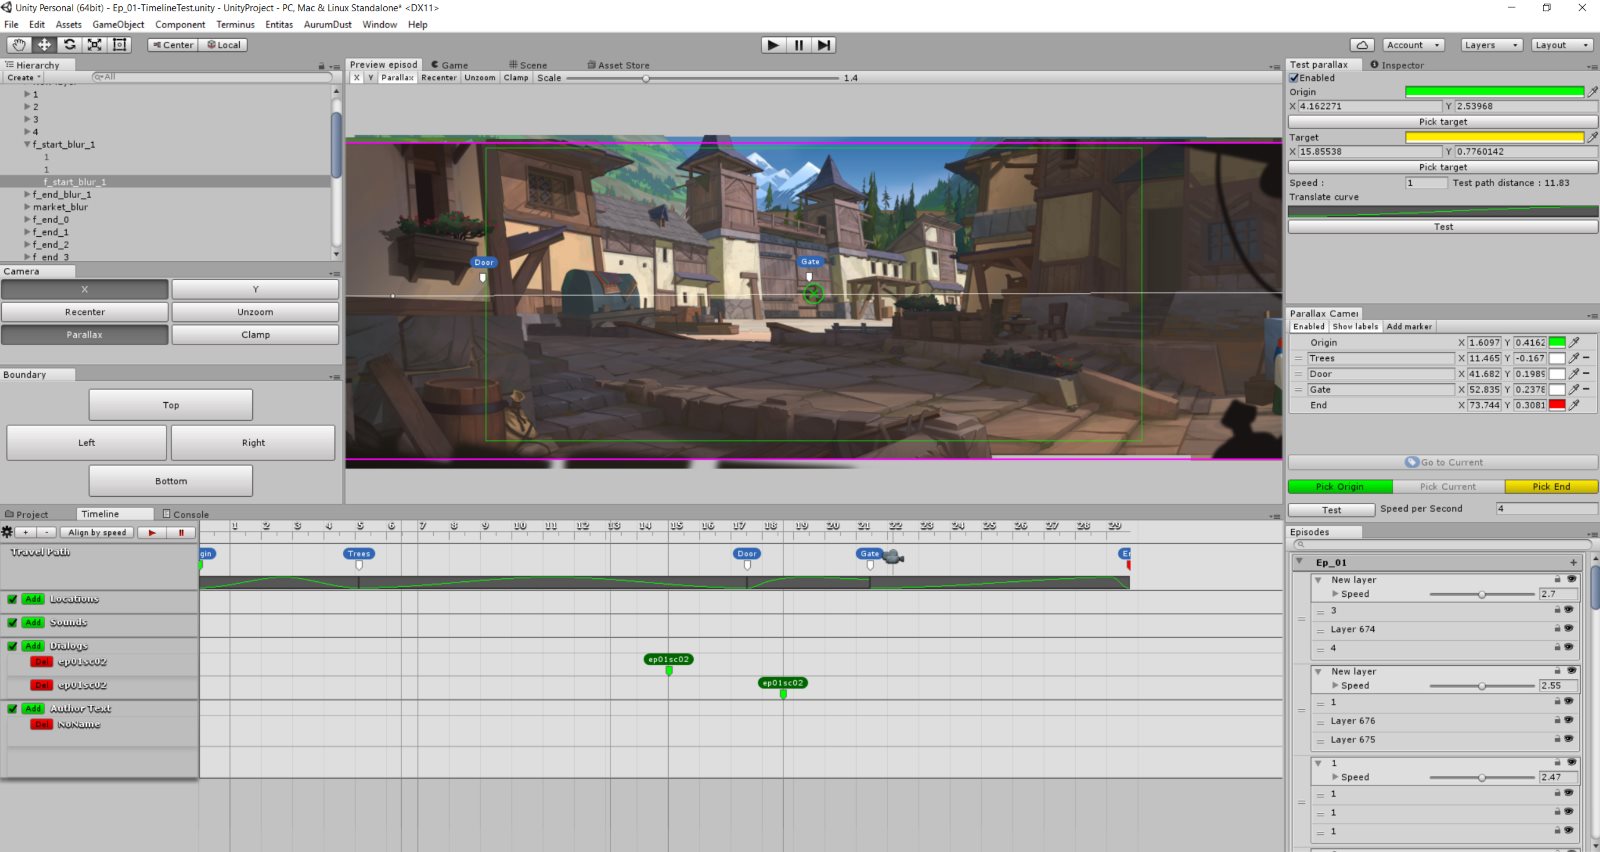The image size is (1600, 852).
Task: Click the Play button in the top toolbar
Action: click(x=773, y=45)
